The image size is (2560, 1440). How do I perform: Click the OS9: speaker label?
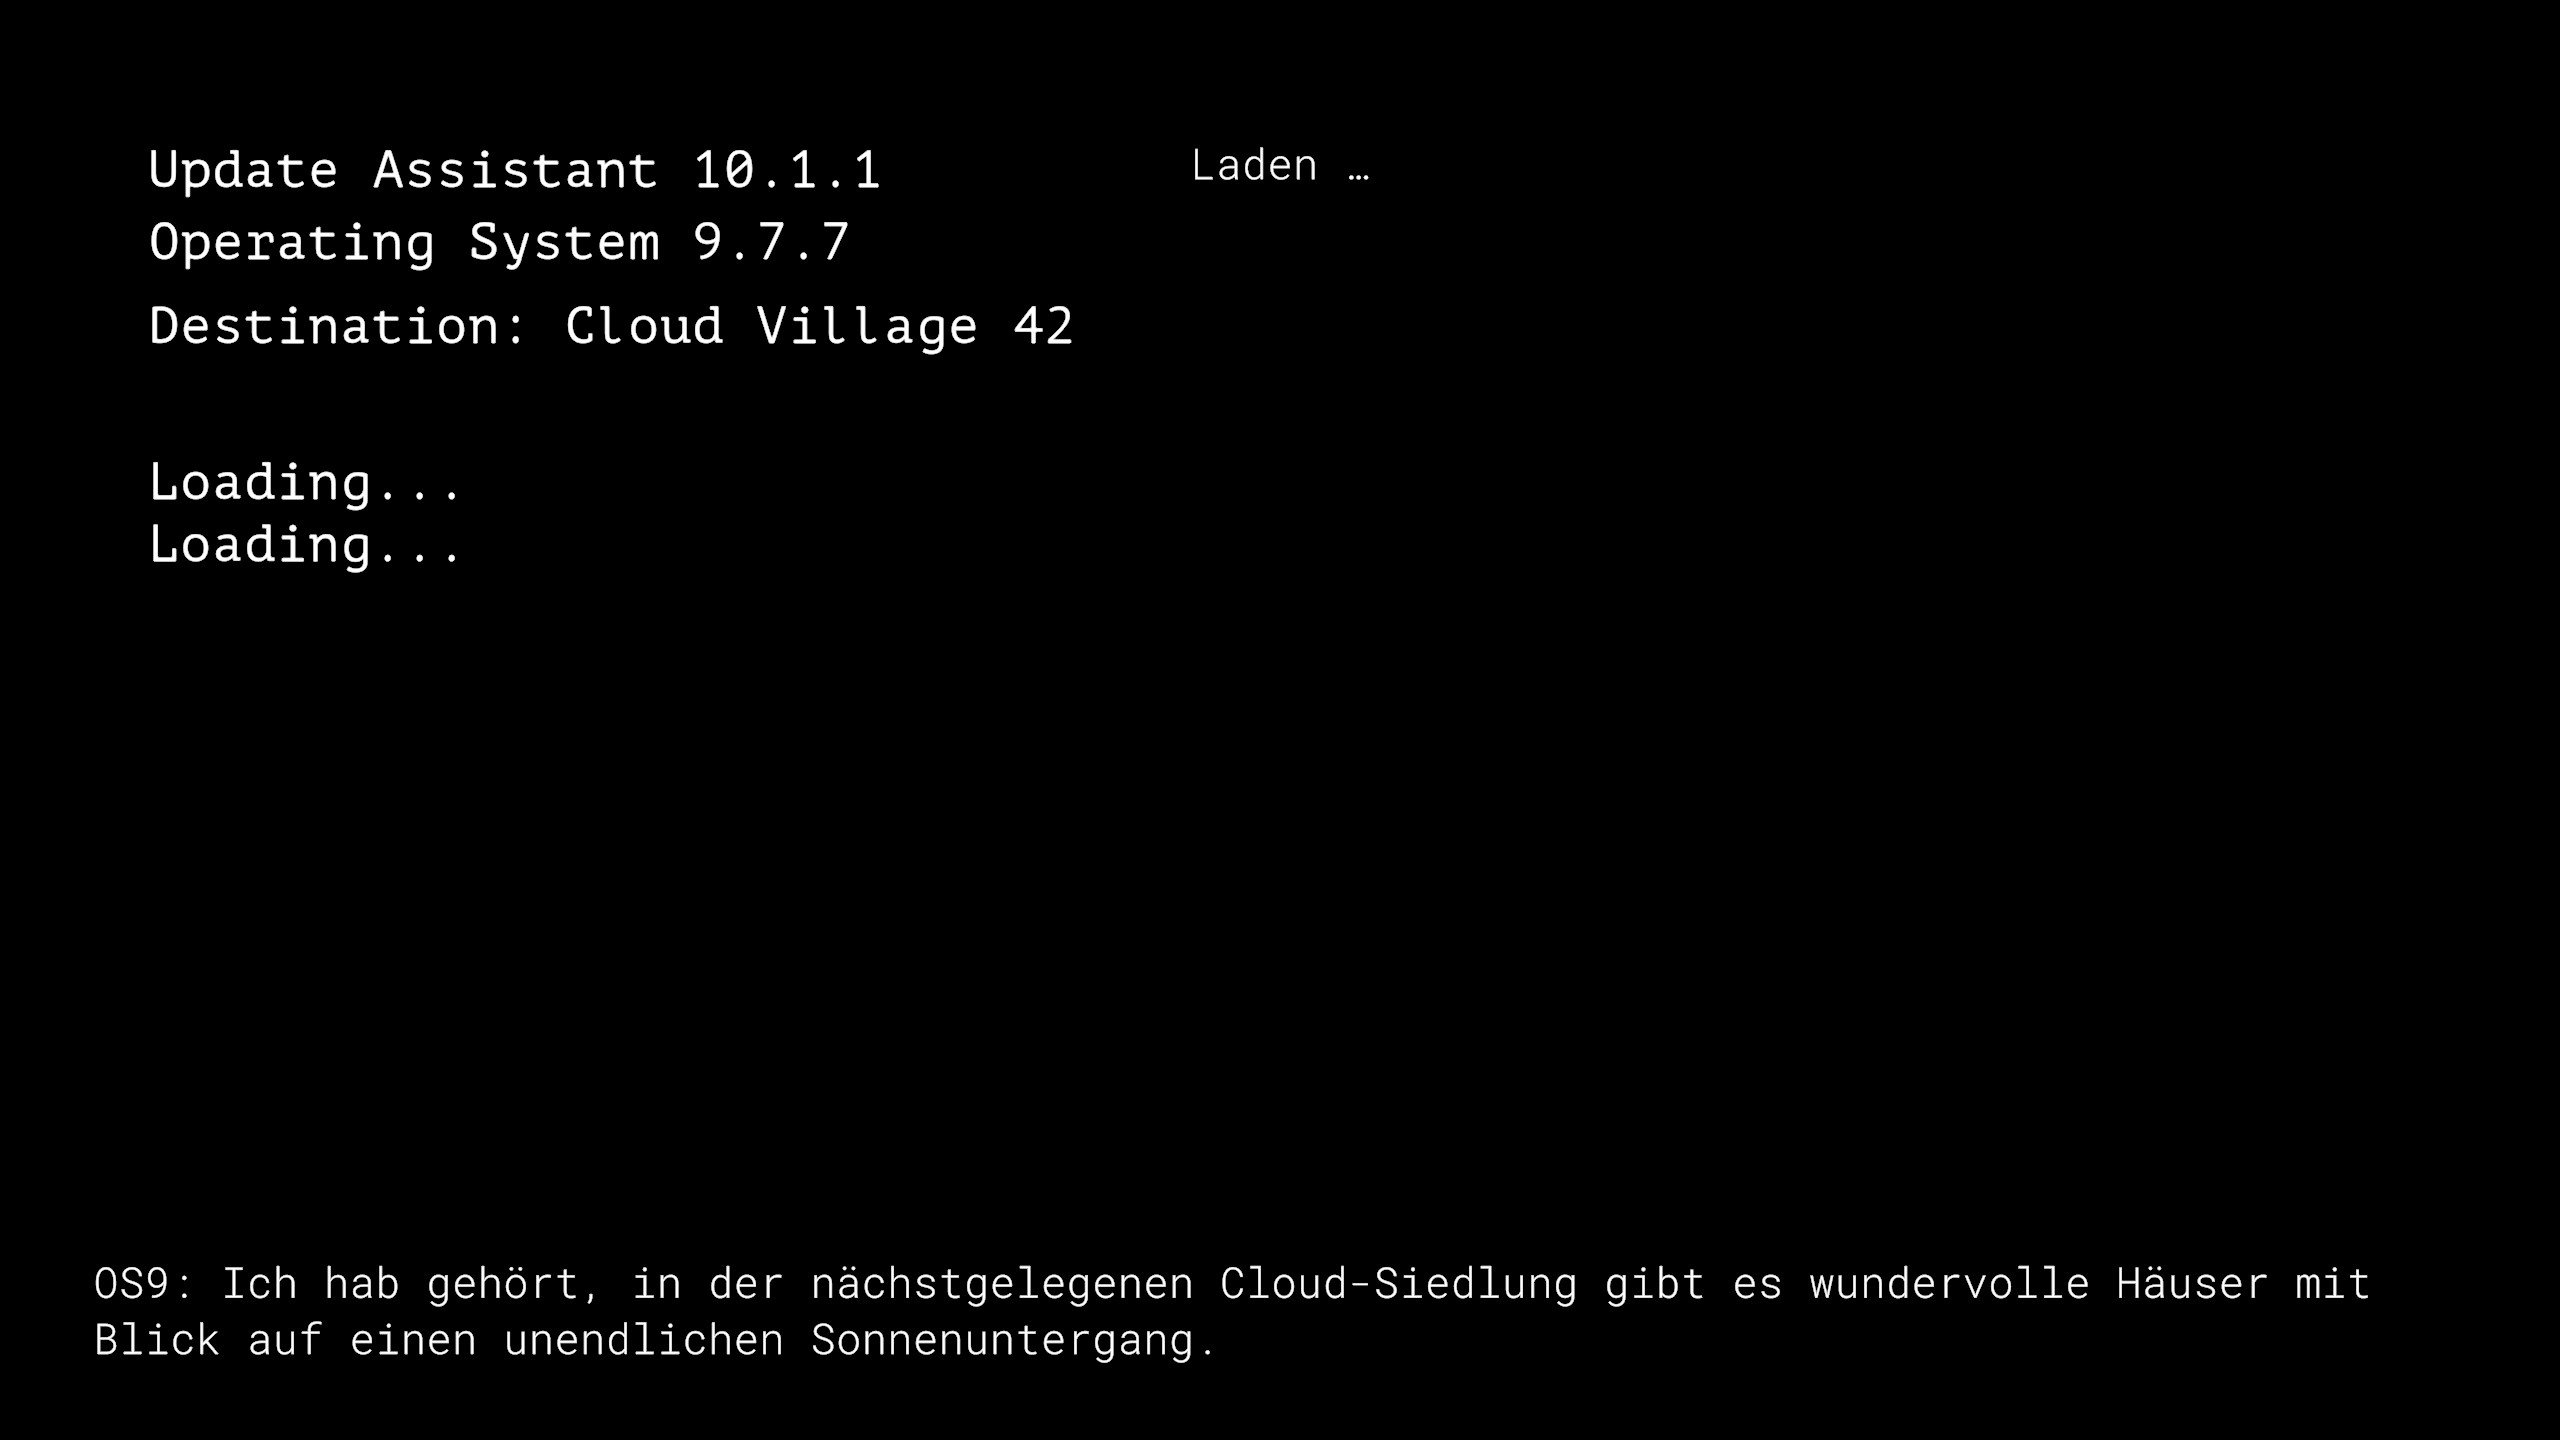144,1283
